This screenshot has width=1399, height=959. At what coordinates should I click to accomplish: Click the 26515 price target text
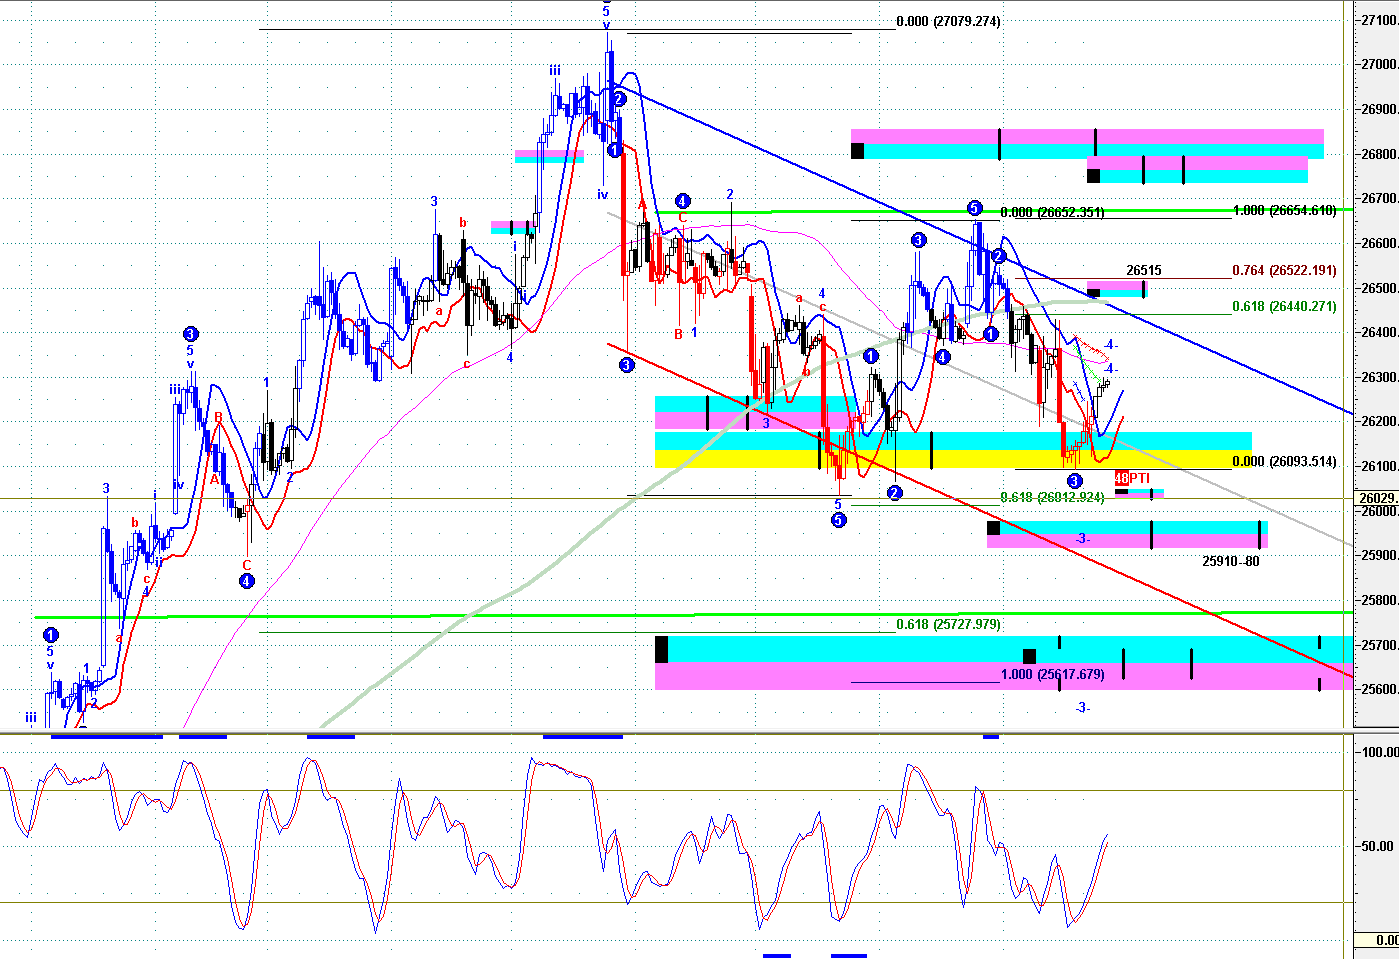[x=1143, y=271]
